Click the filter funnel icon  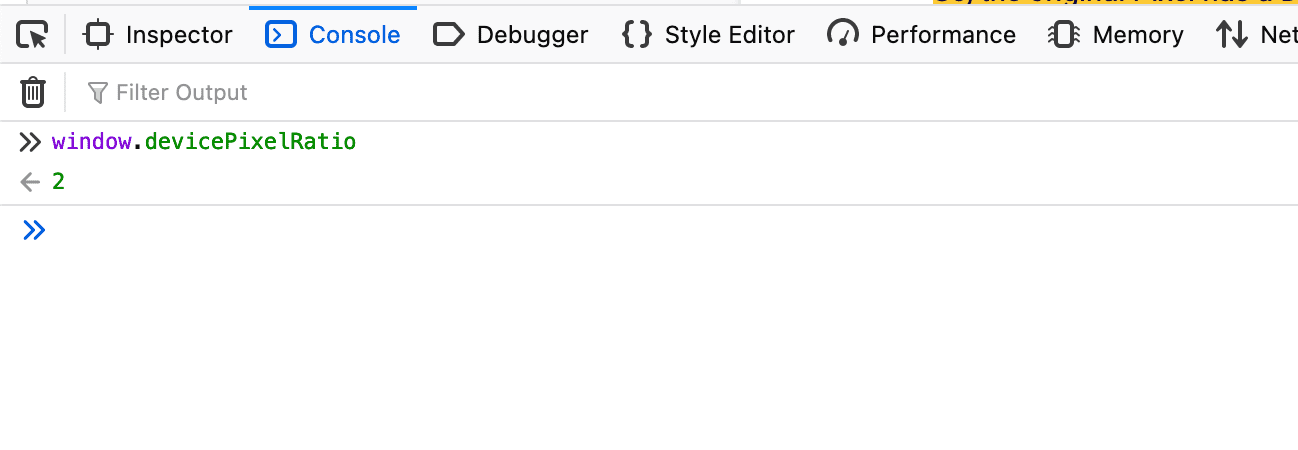[97, 93]
